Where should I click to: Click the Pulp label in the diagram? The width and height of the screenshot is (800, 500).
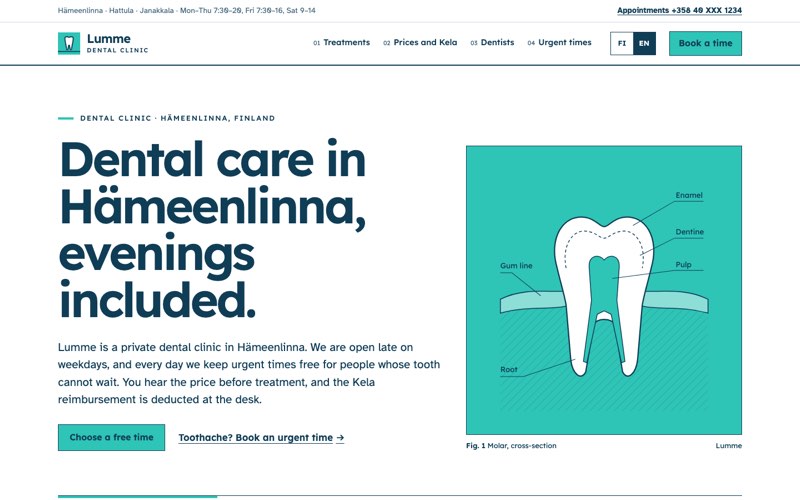click(683, 265)
